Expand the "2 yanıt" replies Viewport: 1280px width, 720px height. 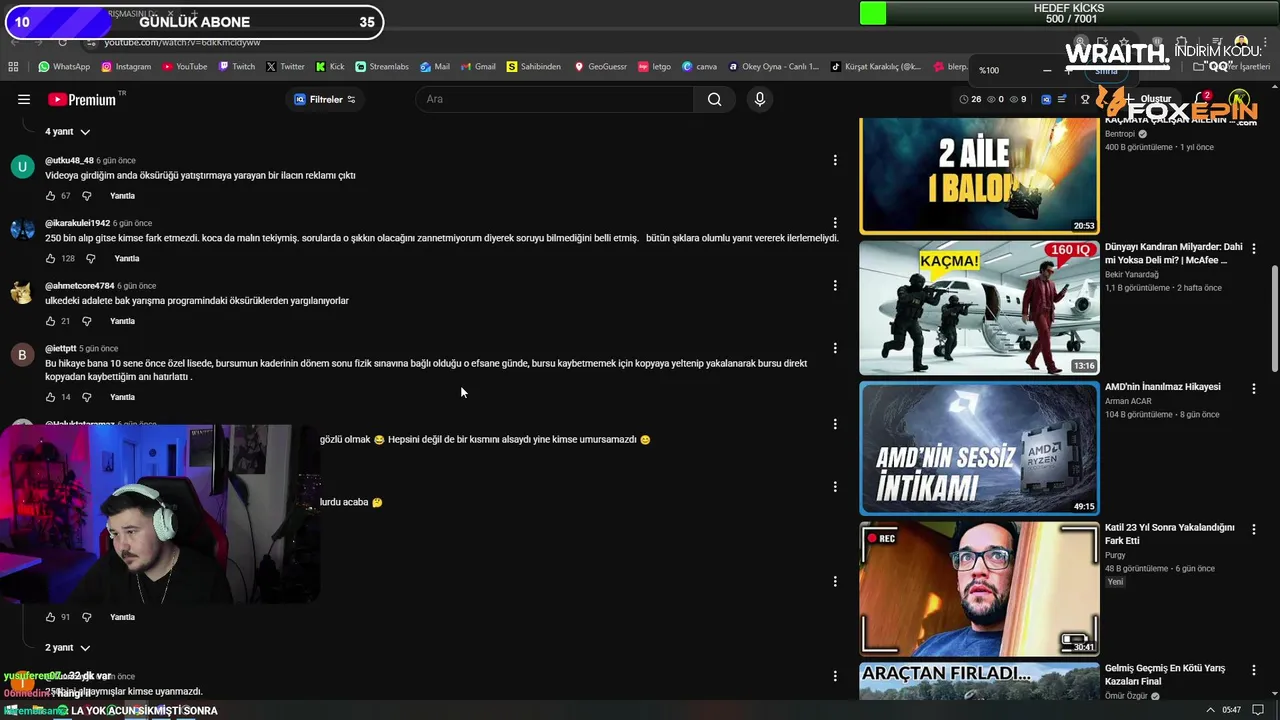67,647
